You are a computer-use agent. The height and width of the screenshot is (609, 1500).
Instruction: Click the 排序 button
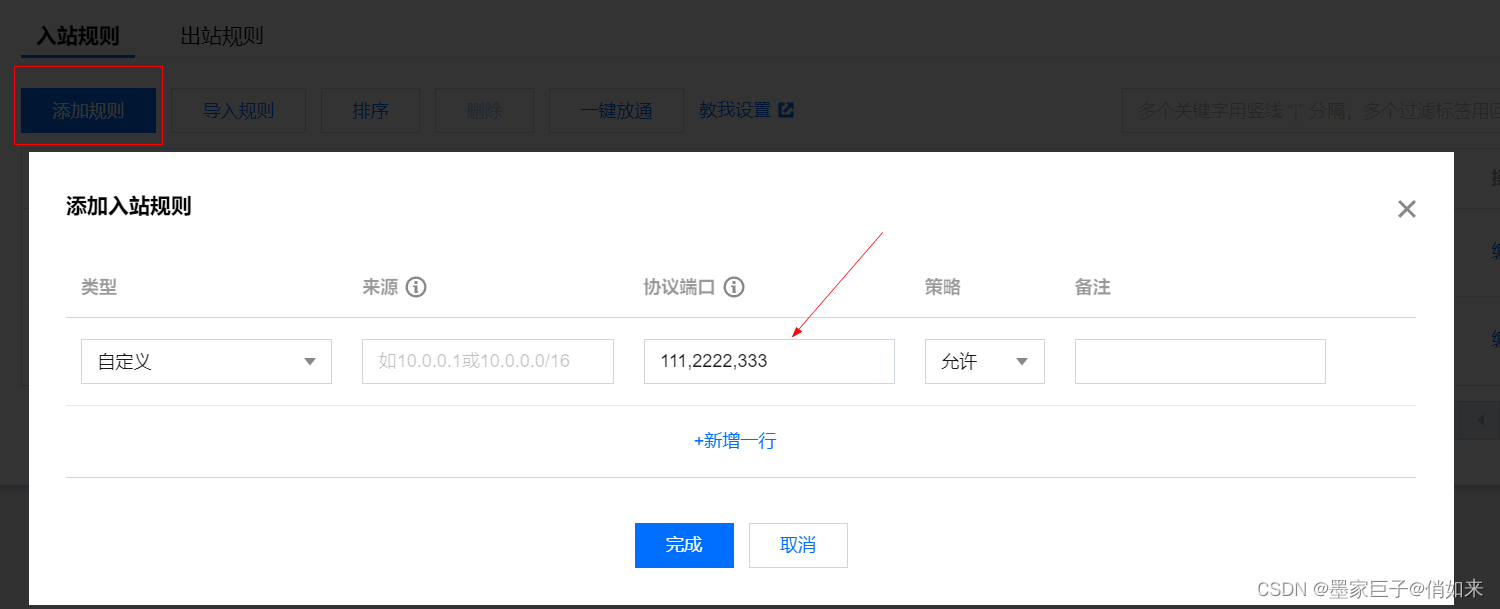coord(370,110)
